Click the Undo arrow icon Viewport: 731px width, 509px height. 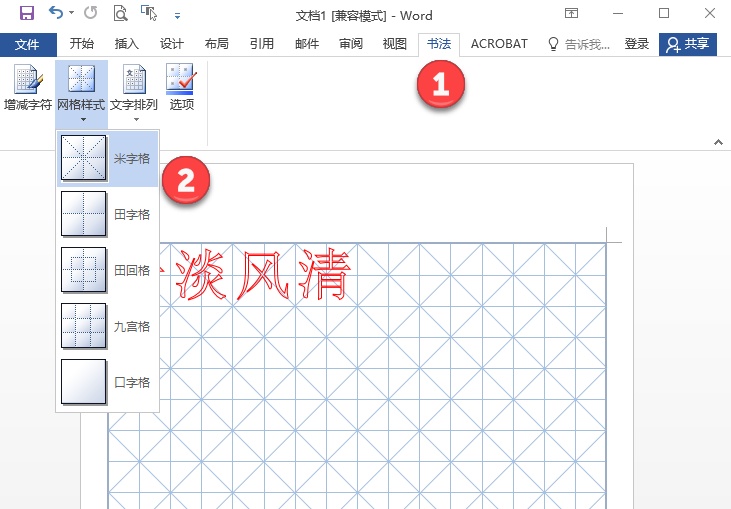click(x=55, y=13)
